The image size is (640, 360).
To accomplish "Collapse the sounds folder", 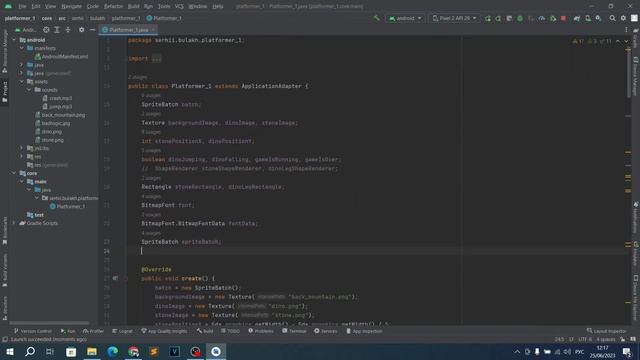I will (x=29, y=90).
